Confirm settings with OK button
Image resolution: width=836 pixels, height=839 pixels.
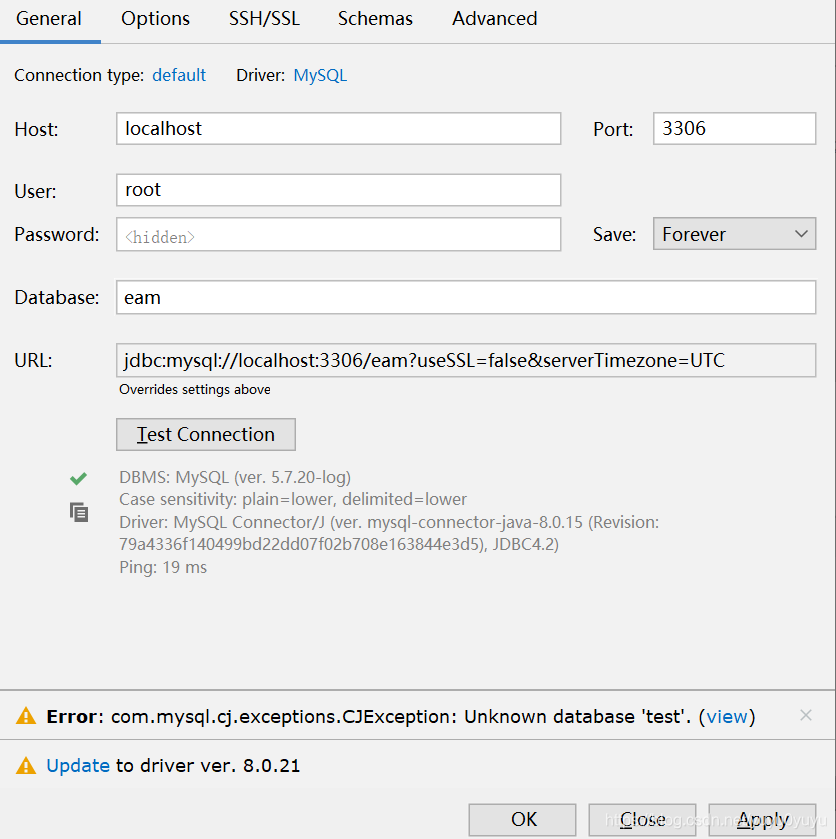click(x=522, y=819)
